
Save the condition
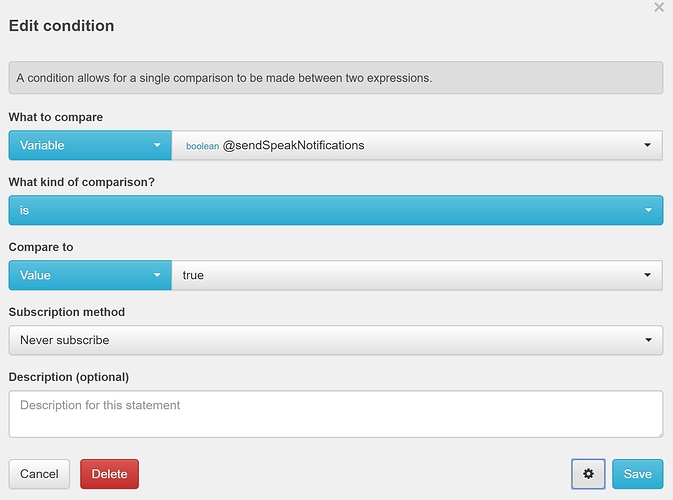(x=637, y=474)
